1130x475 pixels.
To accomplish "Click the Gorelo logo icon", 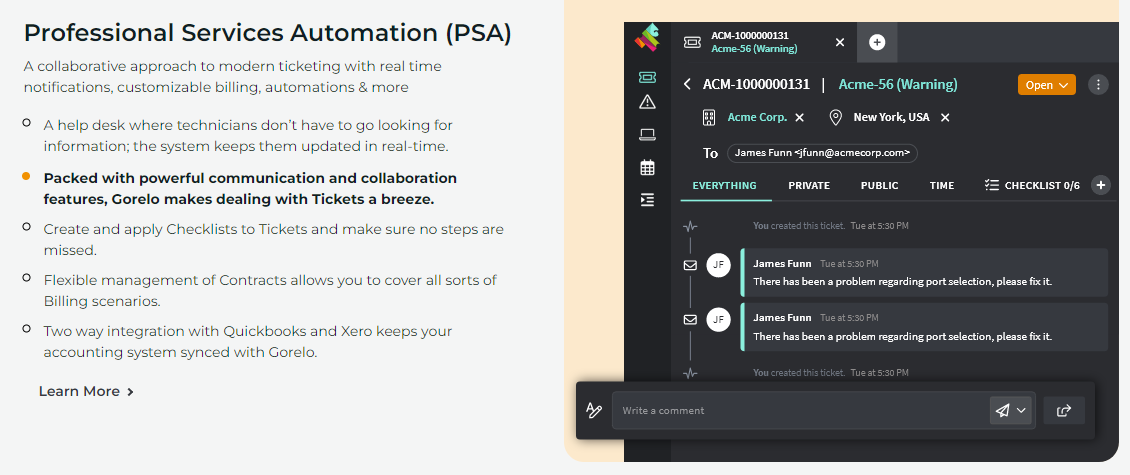I will coord(647,40).
